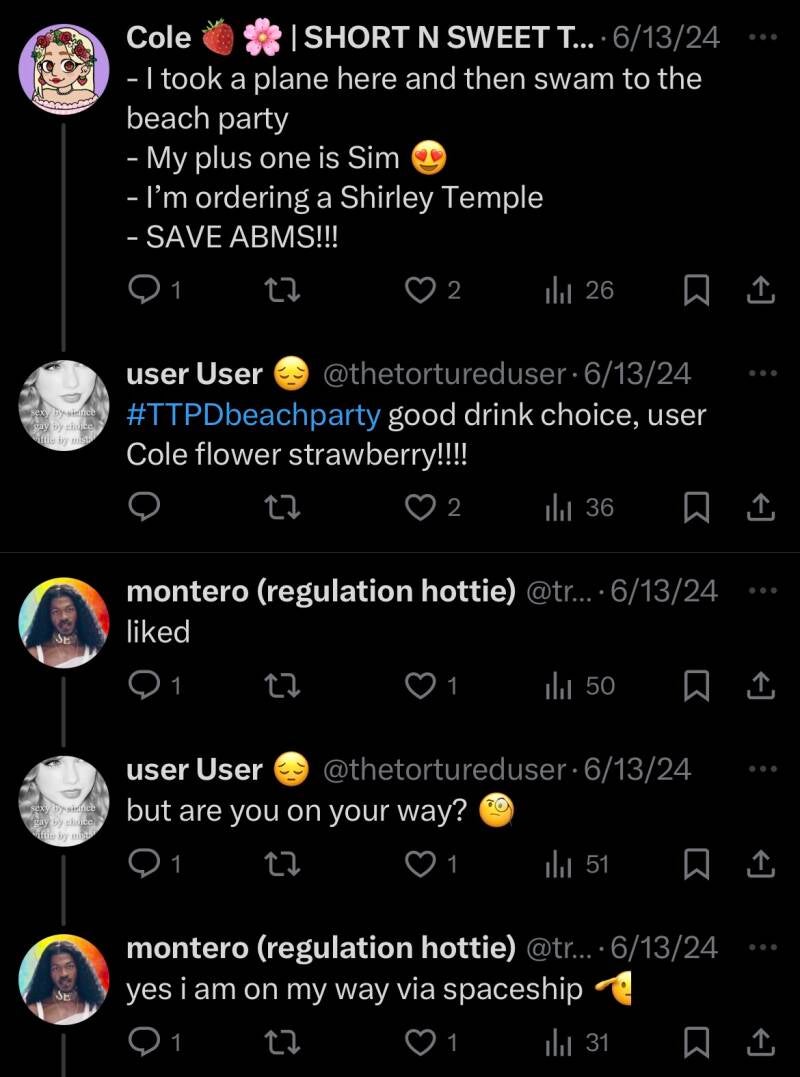This screenshot has height=1077, width=800.
Task: Open more options on montero's 'liked' tweet
Action: (762, 590)
